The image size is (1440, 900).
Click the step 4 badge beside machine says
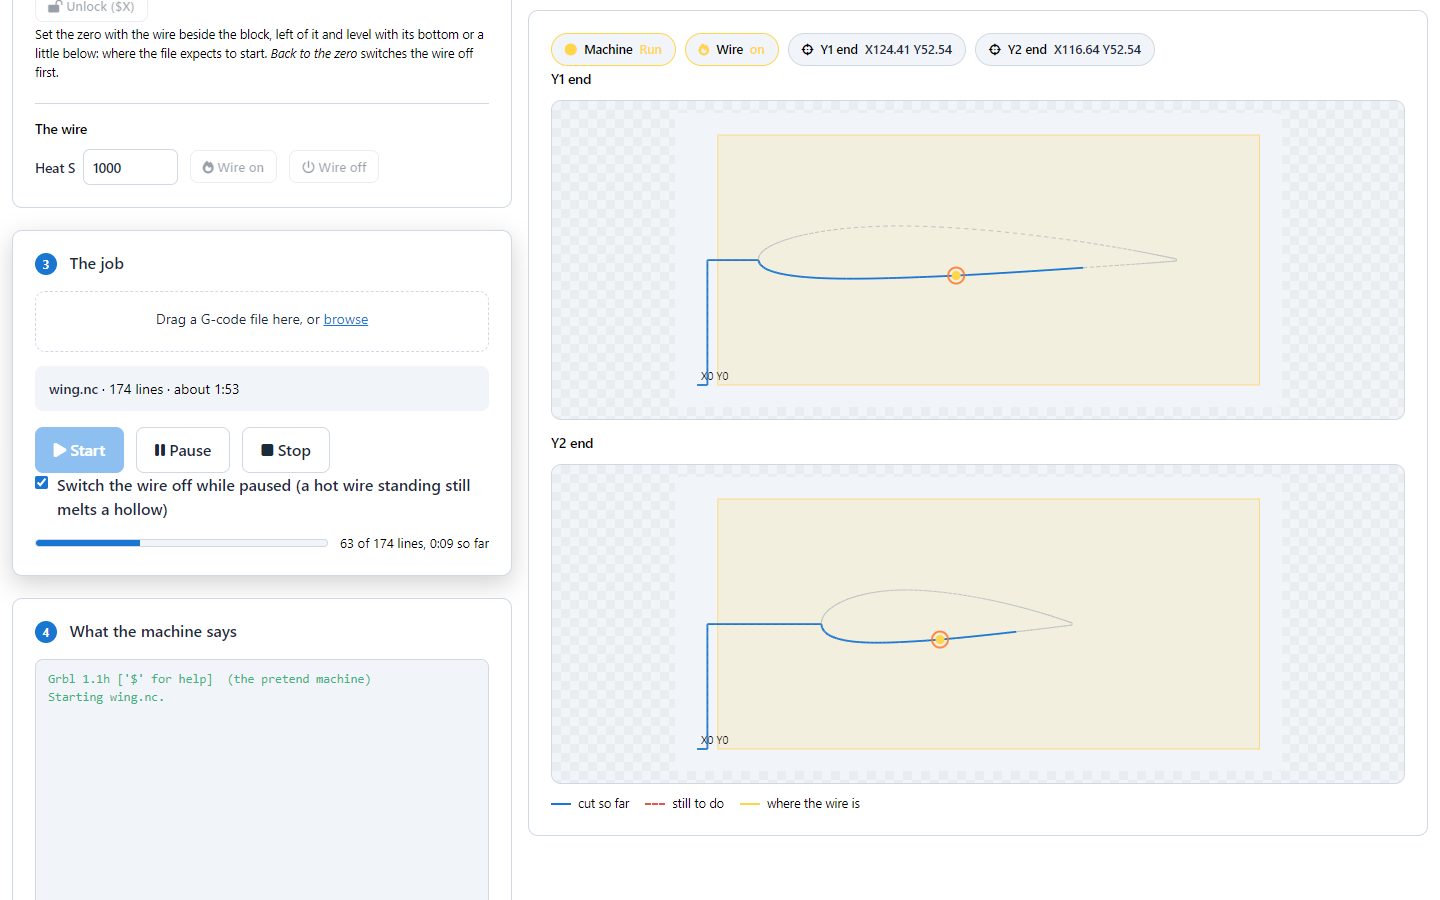click(46, 632)
